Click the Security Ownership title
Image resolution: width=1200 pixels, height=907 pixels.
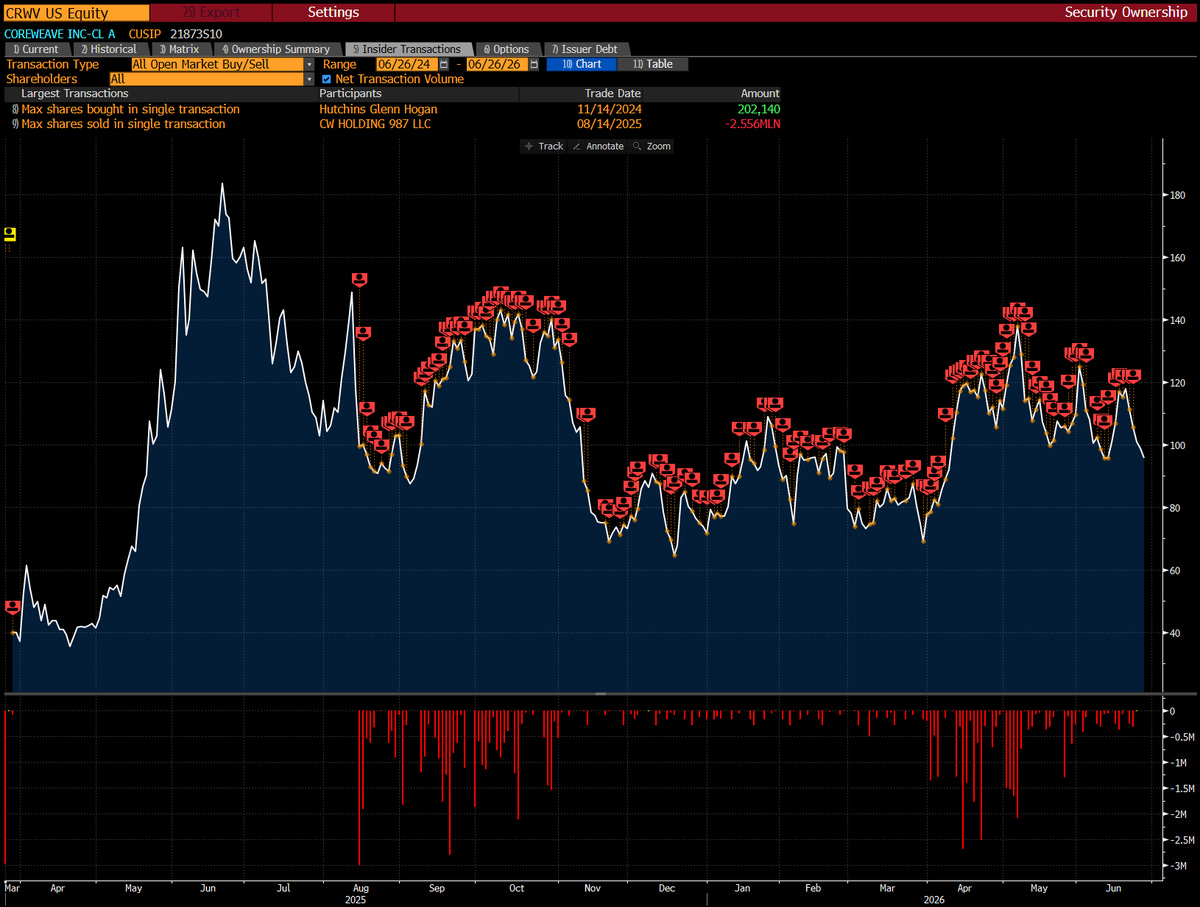[1125, 13]
